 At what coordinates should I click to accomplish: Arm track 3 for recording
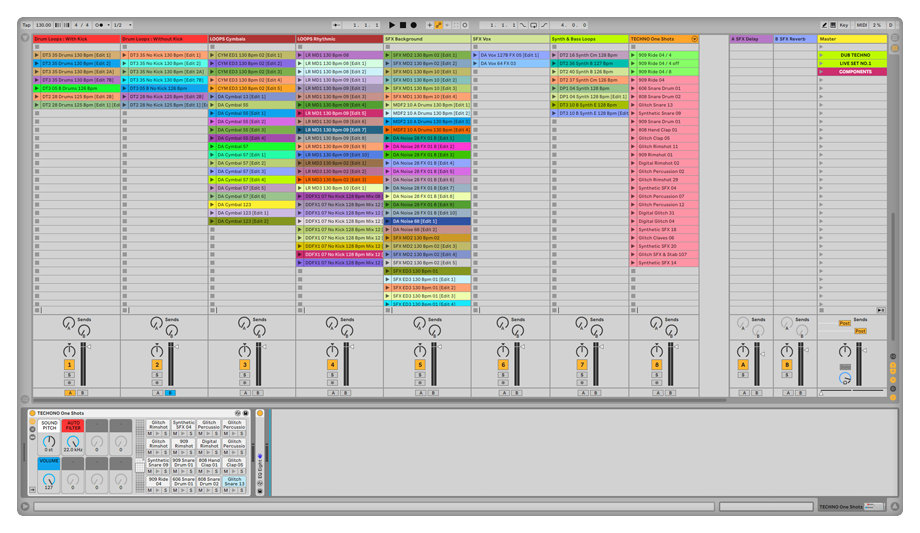coord(245,382)
